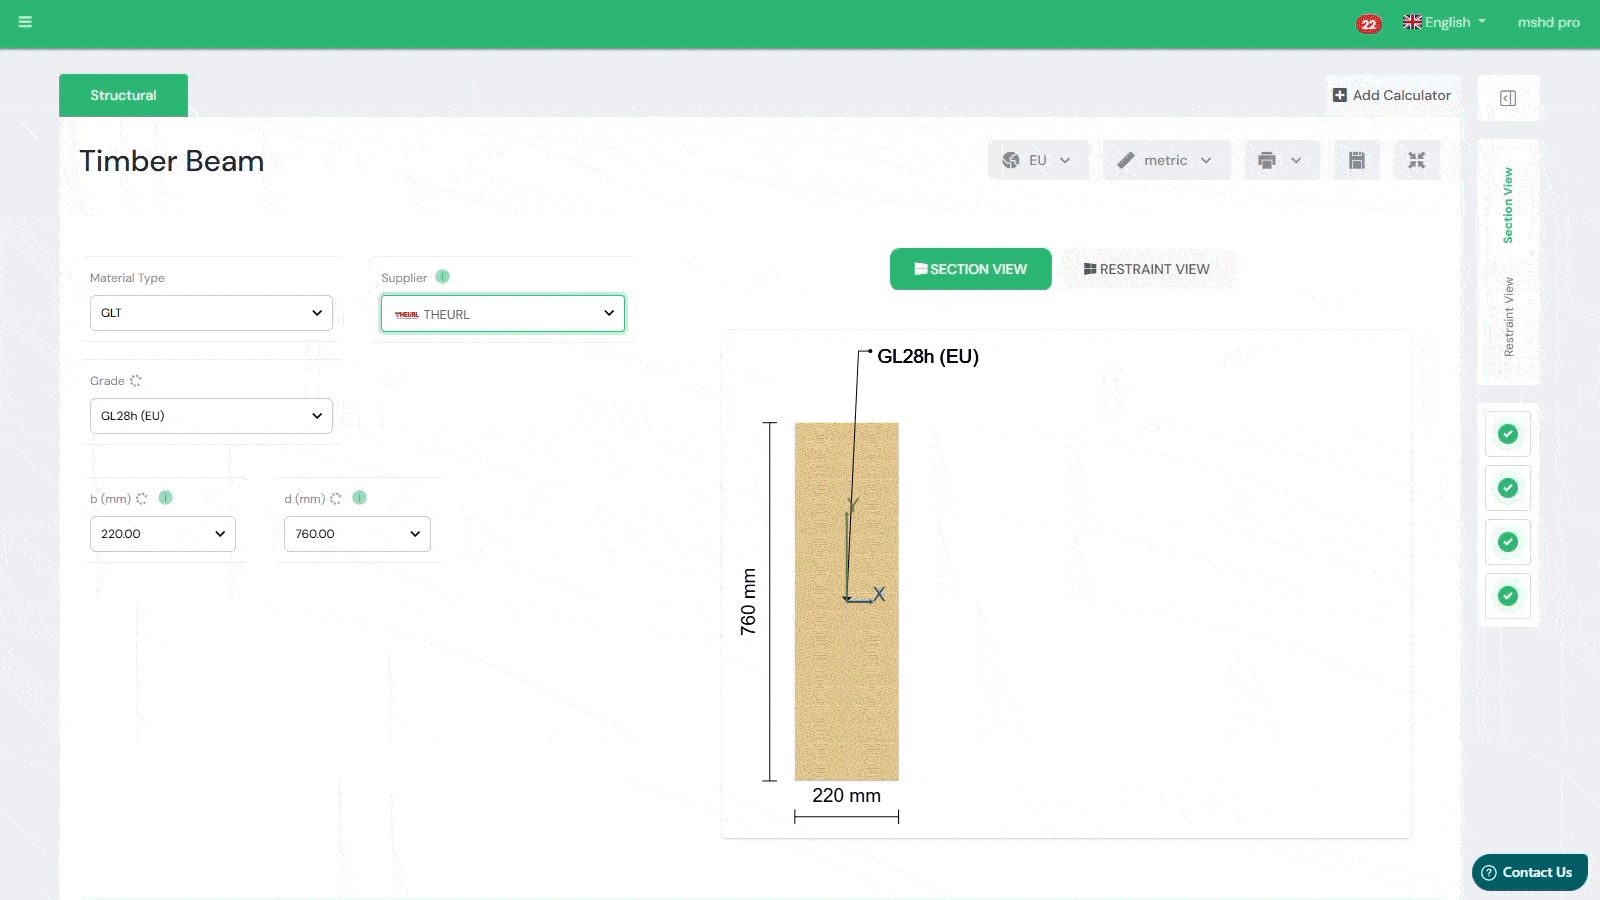Open the Material Type dropdown

click(x=211, y=313)
